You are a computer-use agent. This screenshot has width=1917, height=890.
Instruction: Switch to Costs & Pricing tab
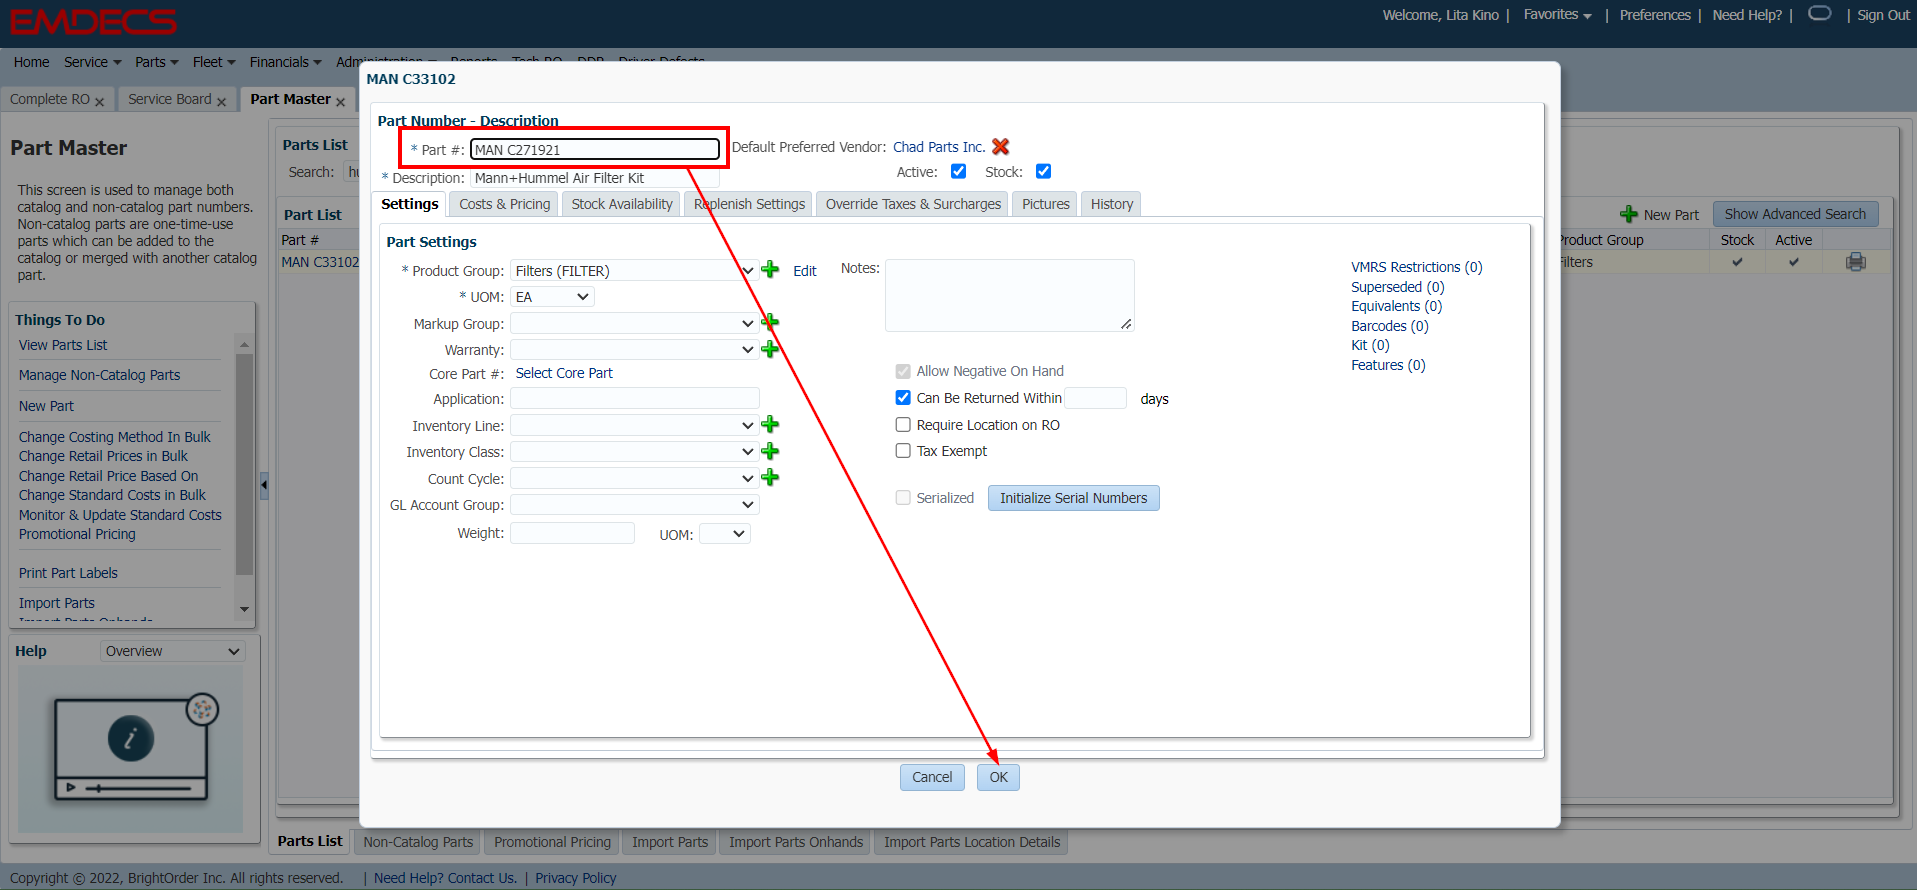coord(504,204)
